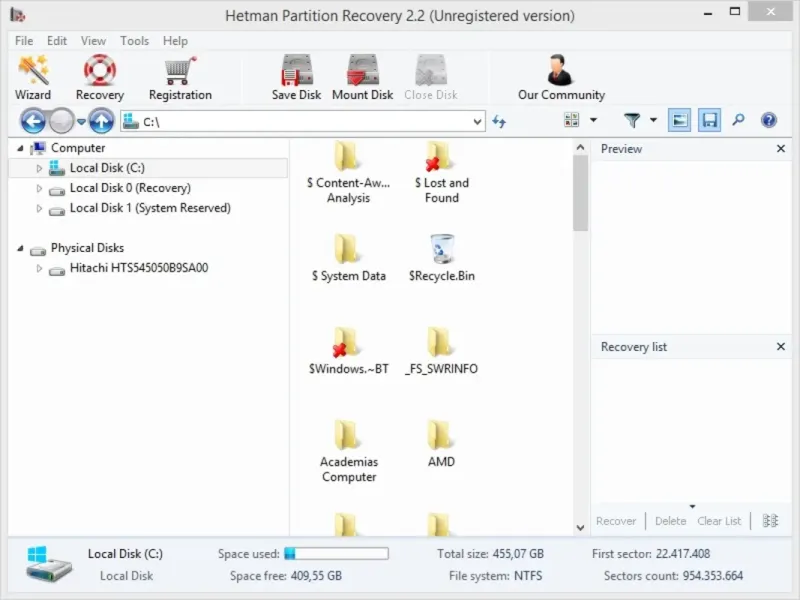This screenshot has width=800, height=600.
Task: Click the scroll down arrow
Action: click(580, 528)
